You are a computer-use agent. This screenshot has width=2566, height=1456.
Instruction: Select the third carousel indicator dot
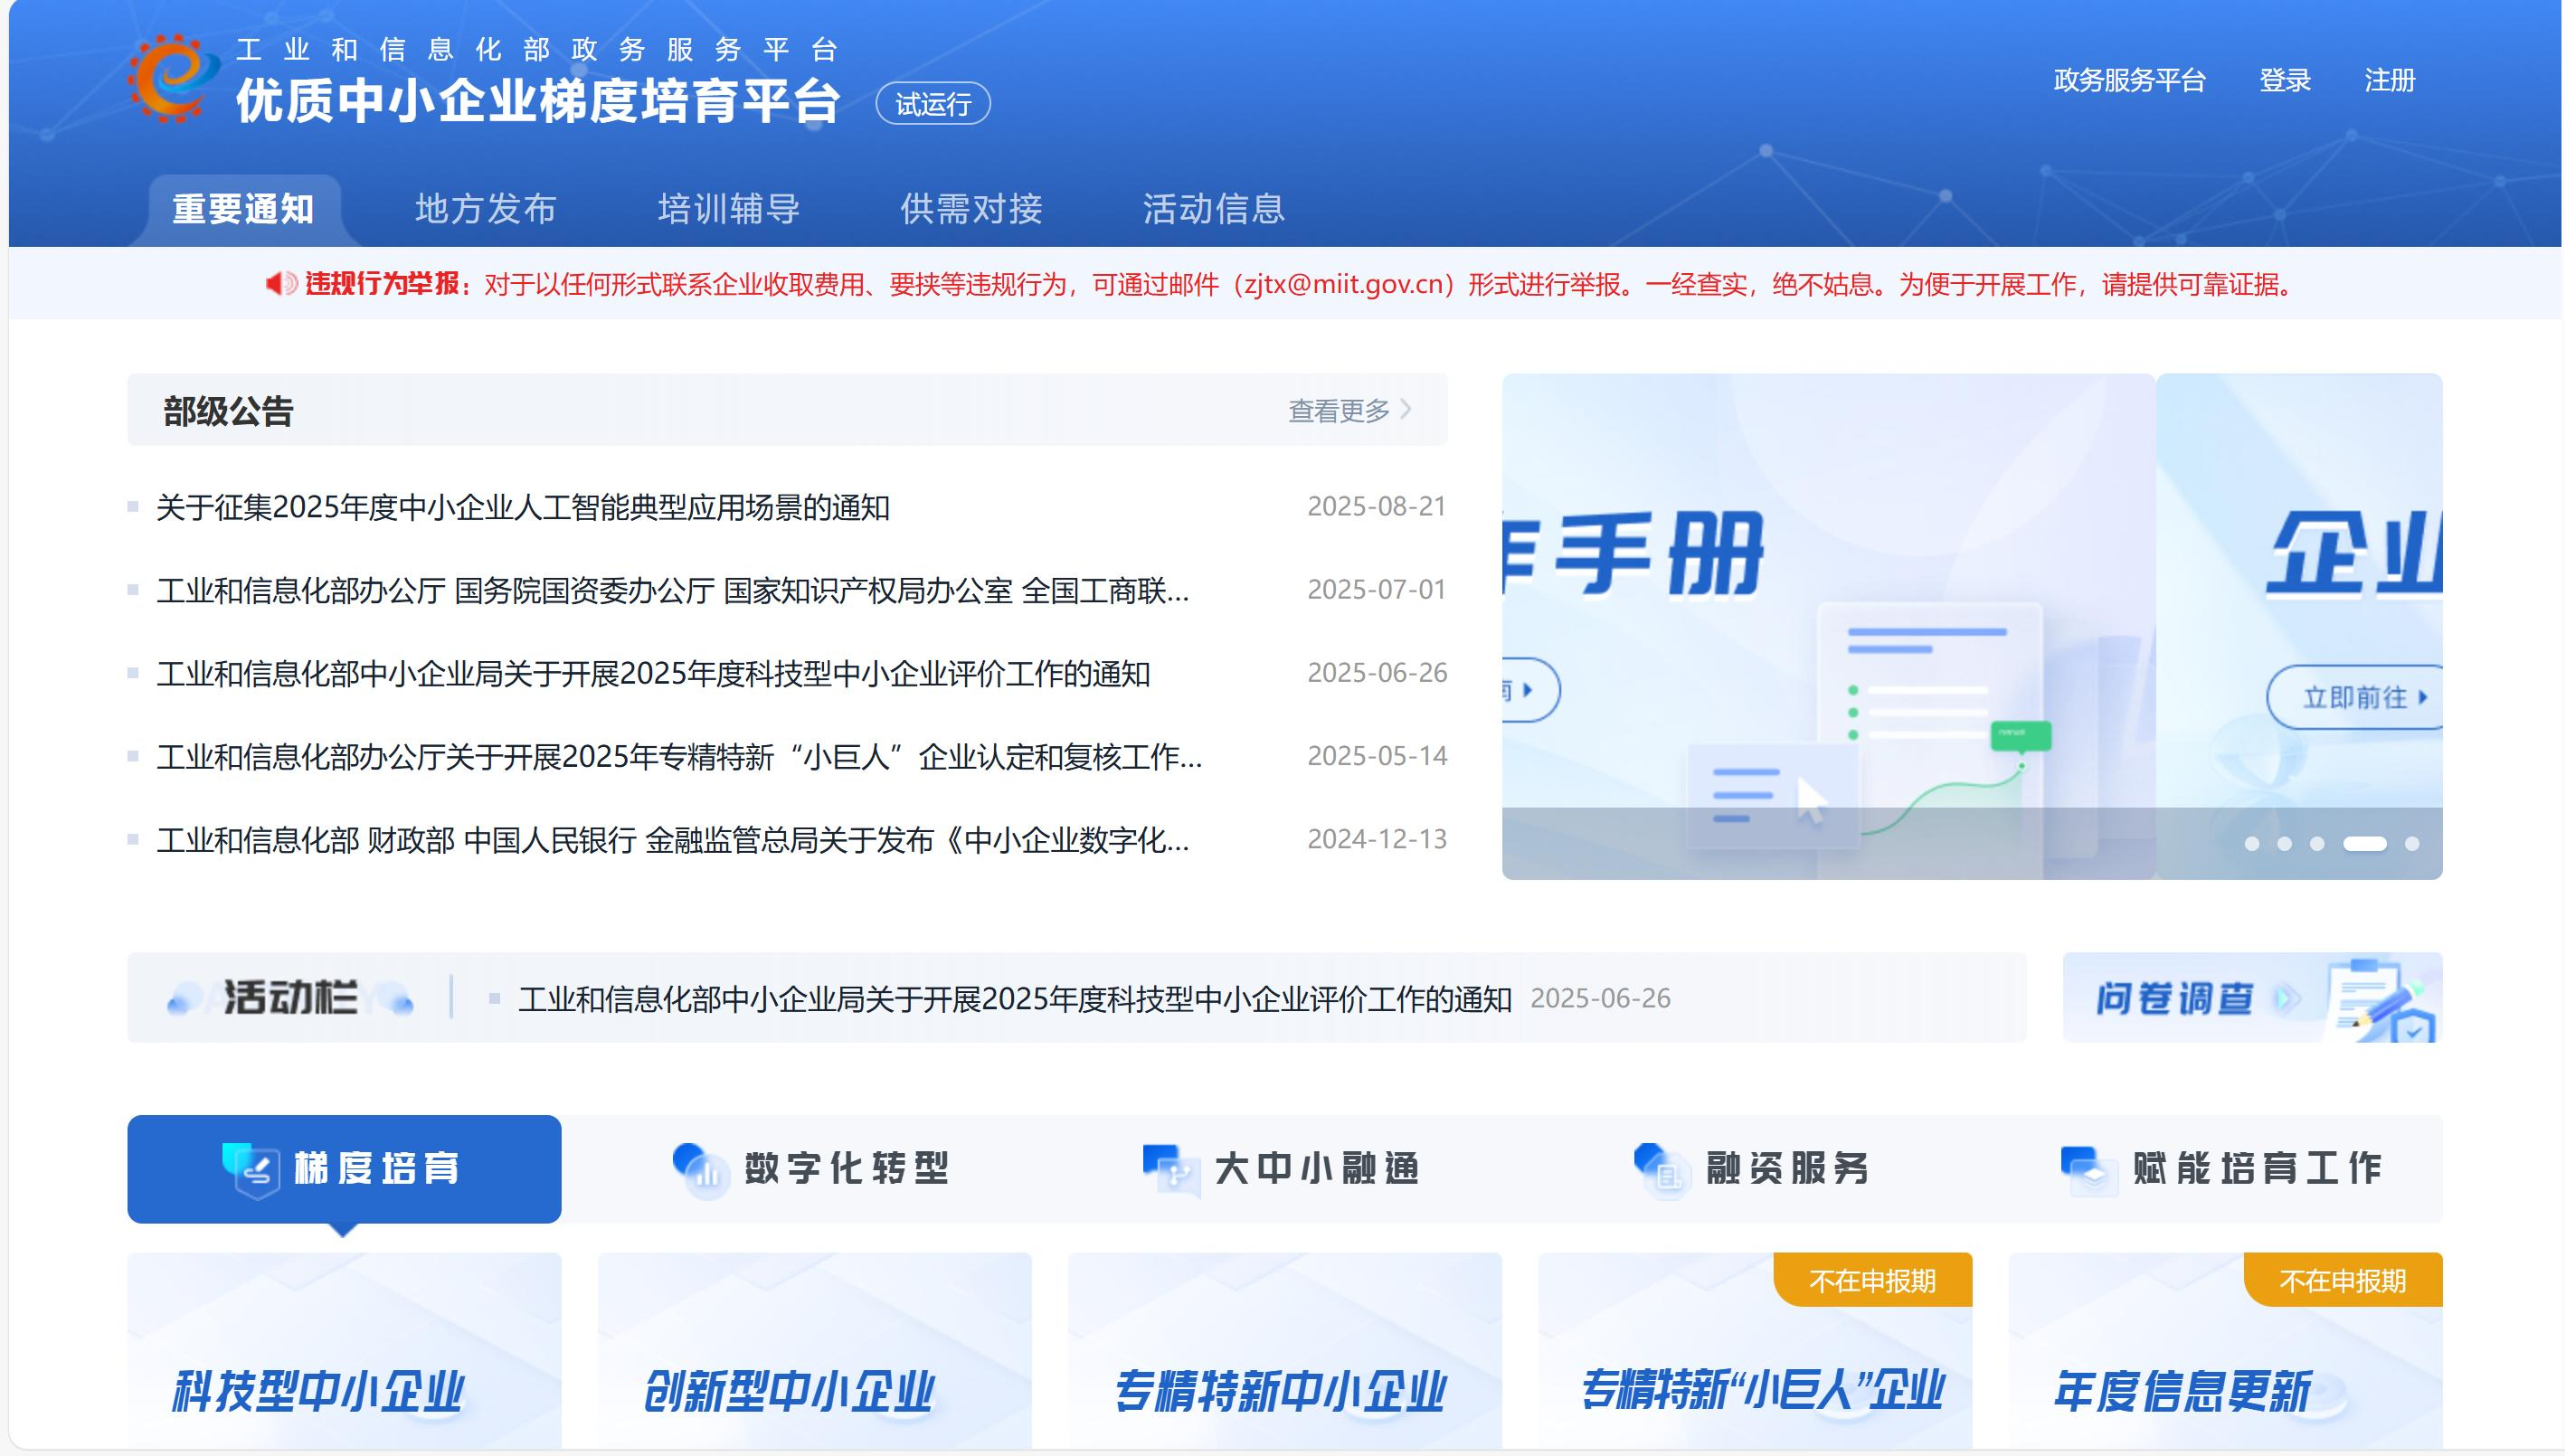[x=2317, y=844]
